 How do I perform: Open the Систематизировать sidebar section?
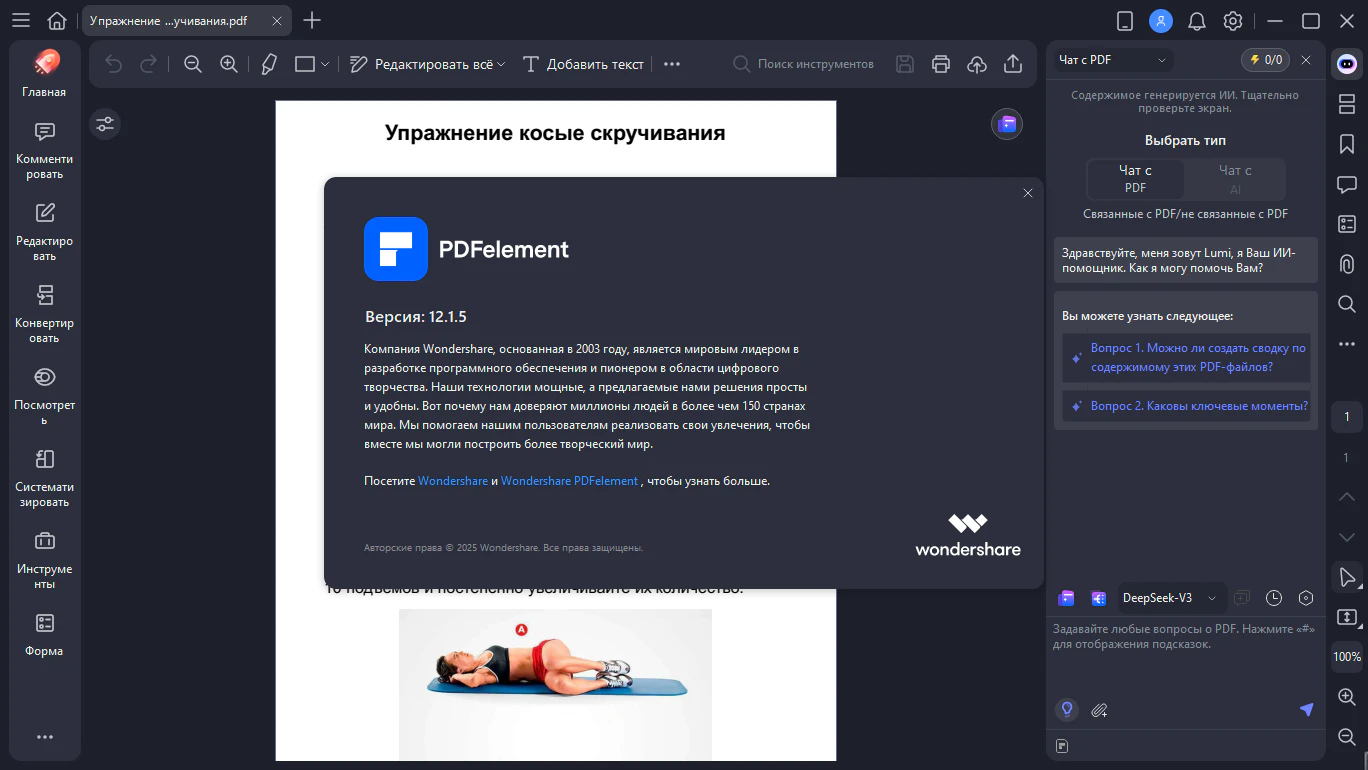coord(44,479)
